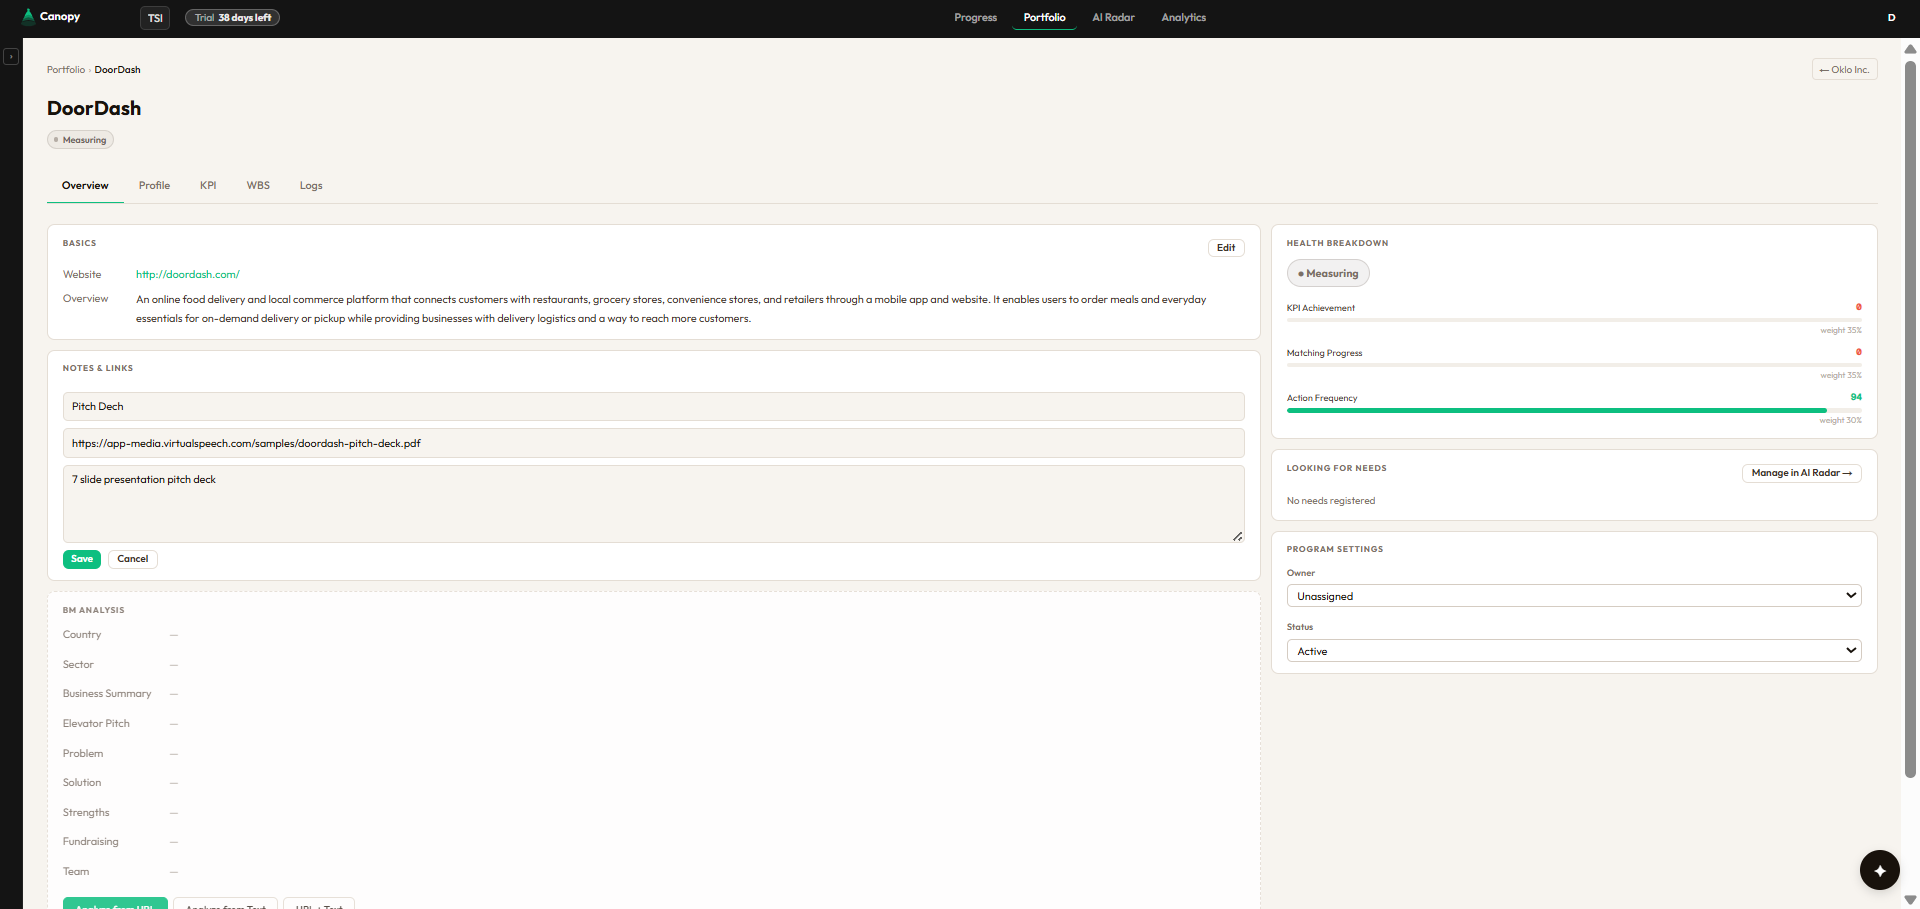Click the Portfolio breadcrumb link
Screen dimensions: 1920x909
[66, 70]
